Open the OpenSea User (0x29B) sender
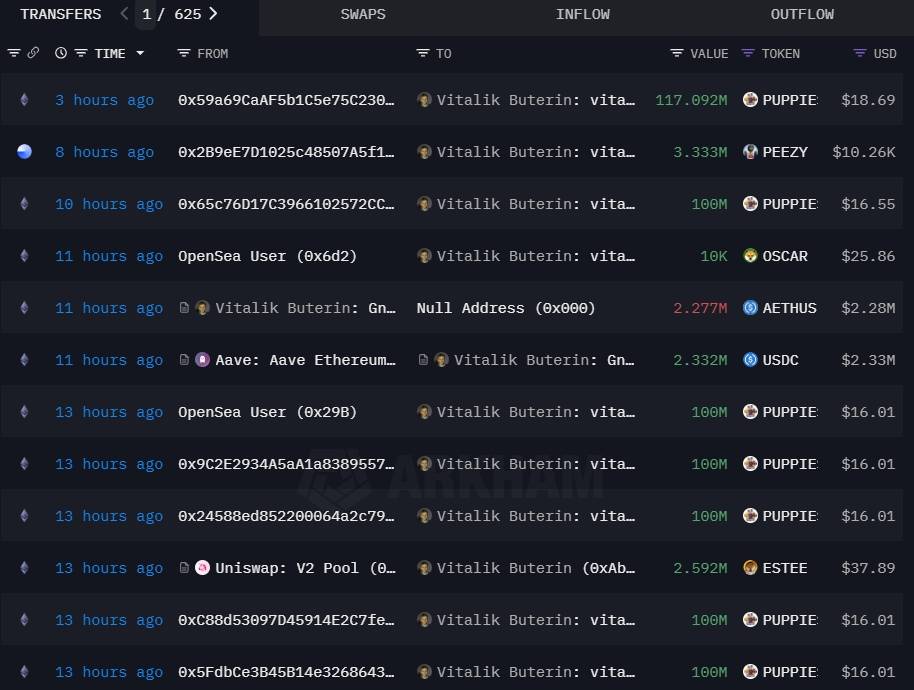 [268, 412]
